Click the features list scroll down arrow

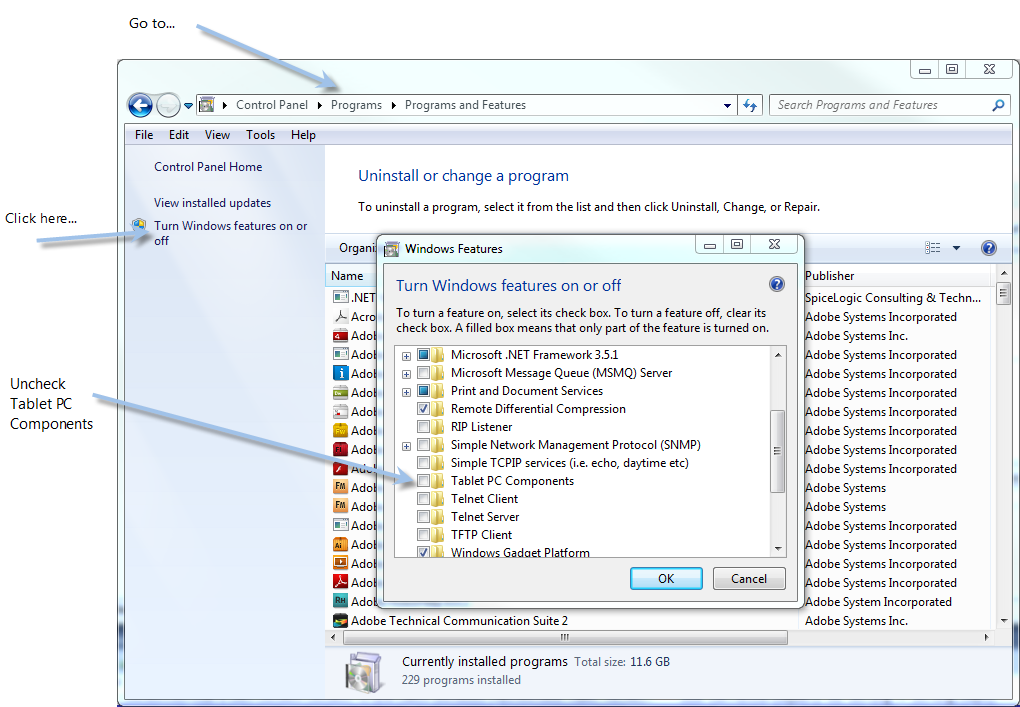pos(778,549)
